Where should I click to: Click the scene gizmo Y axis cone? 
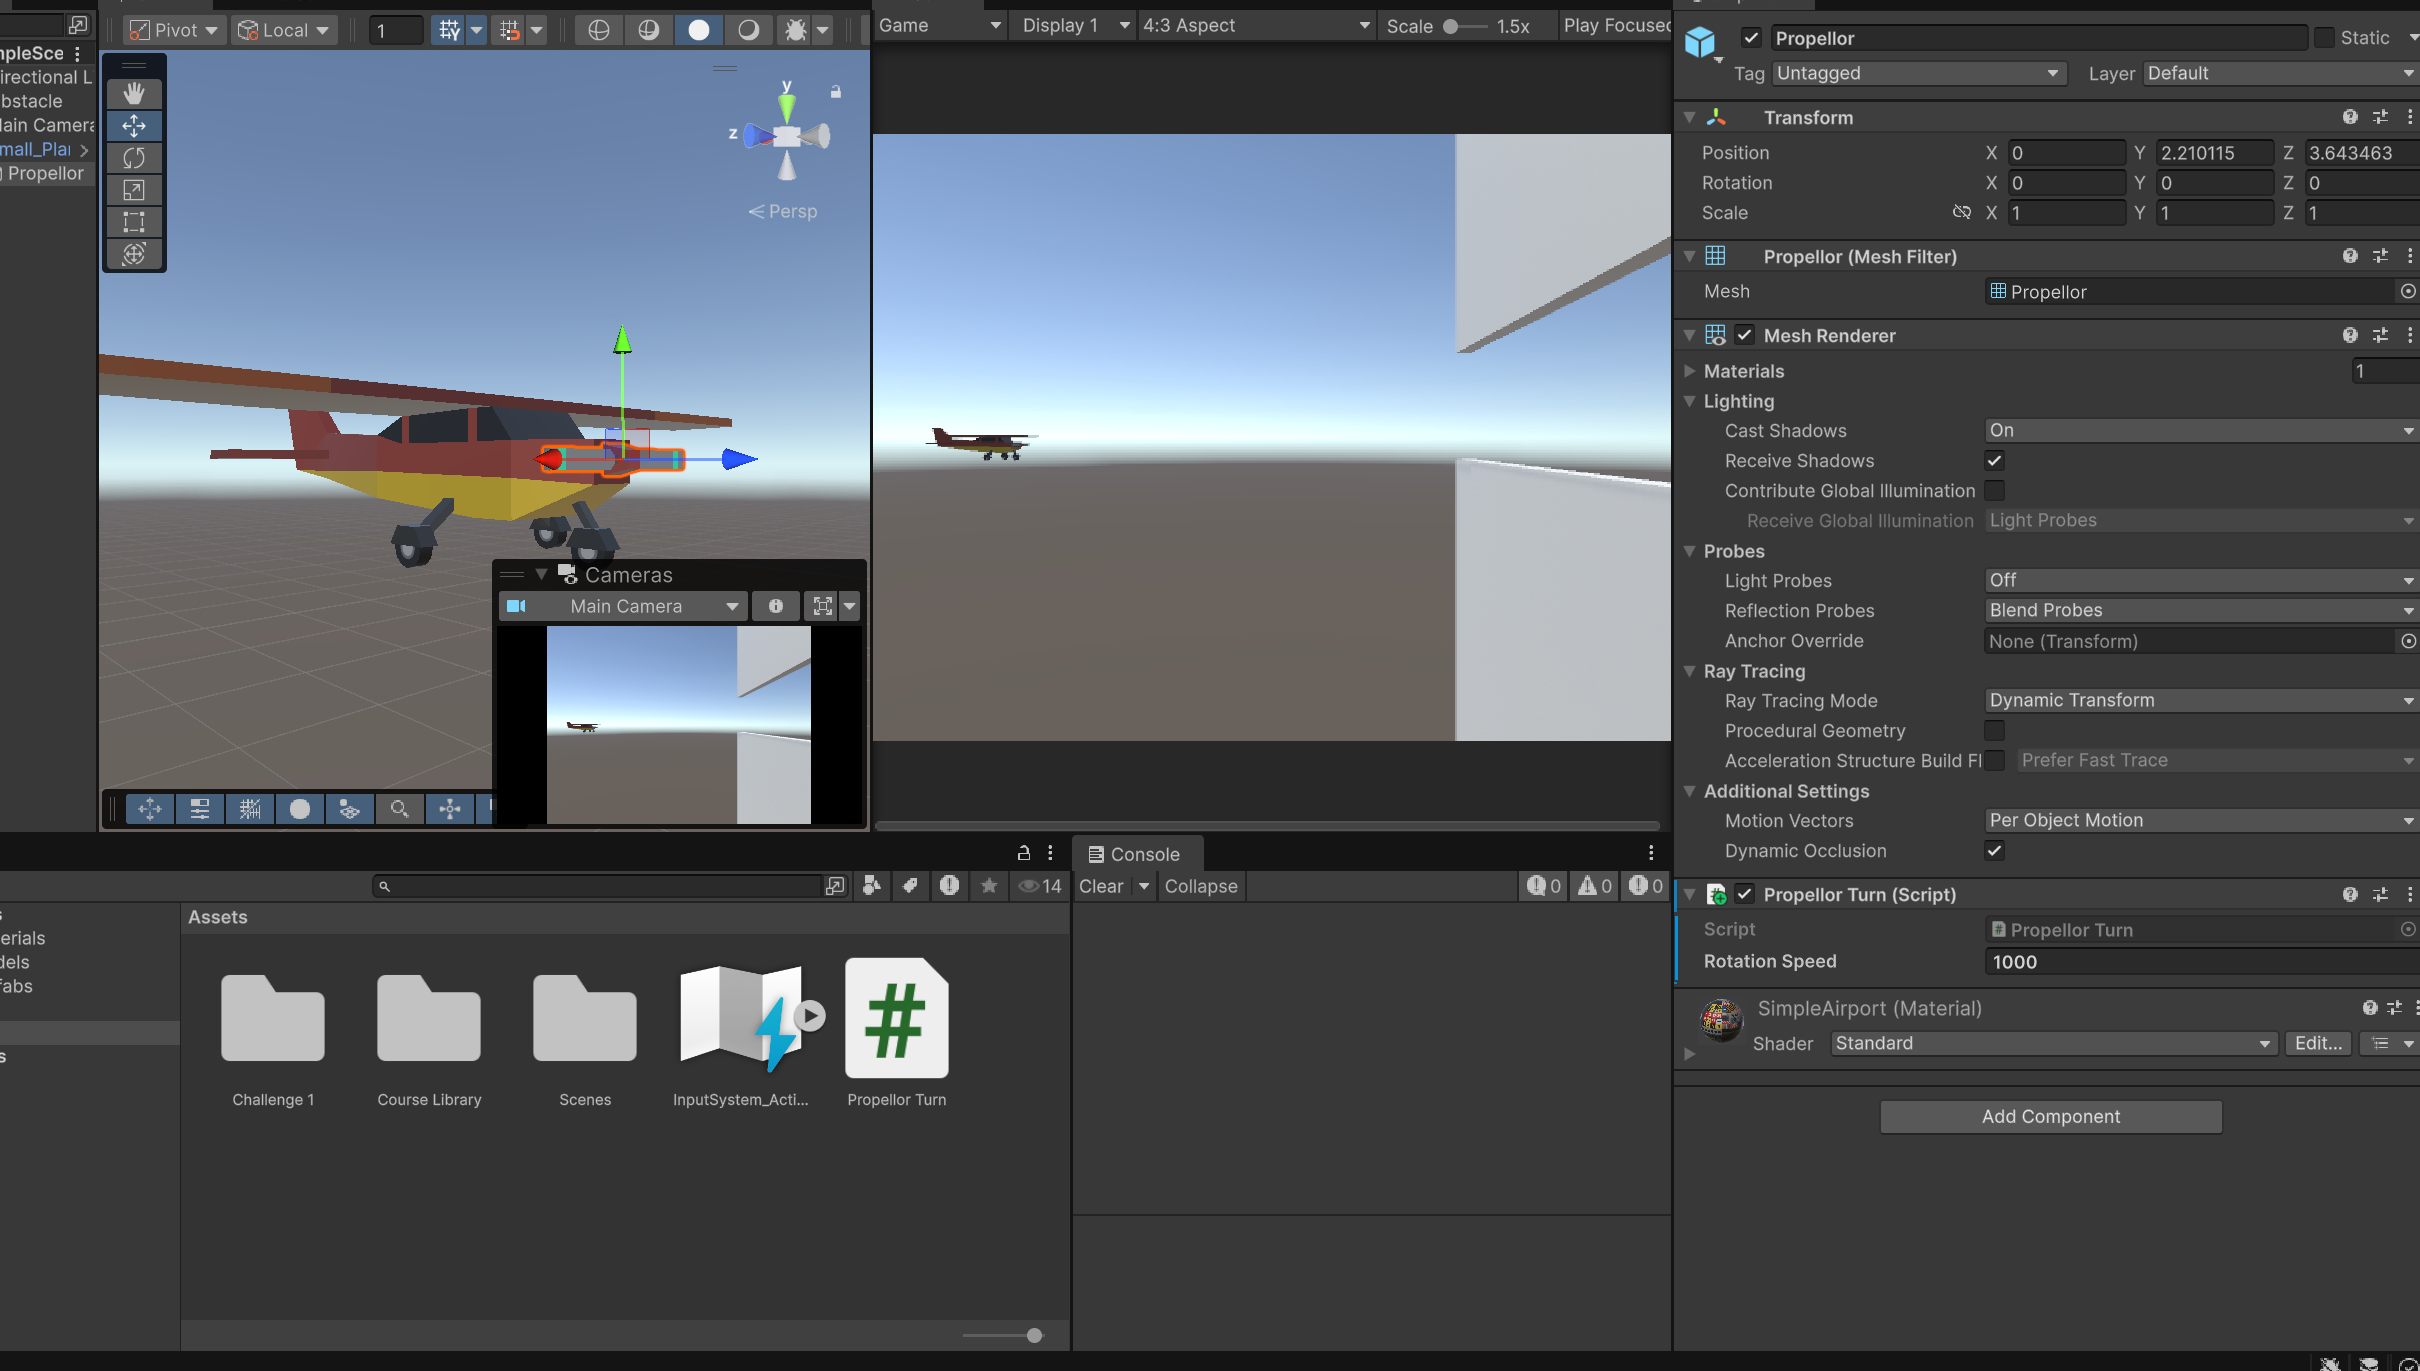pyautogui.click(x=787, y=106)
